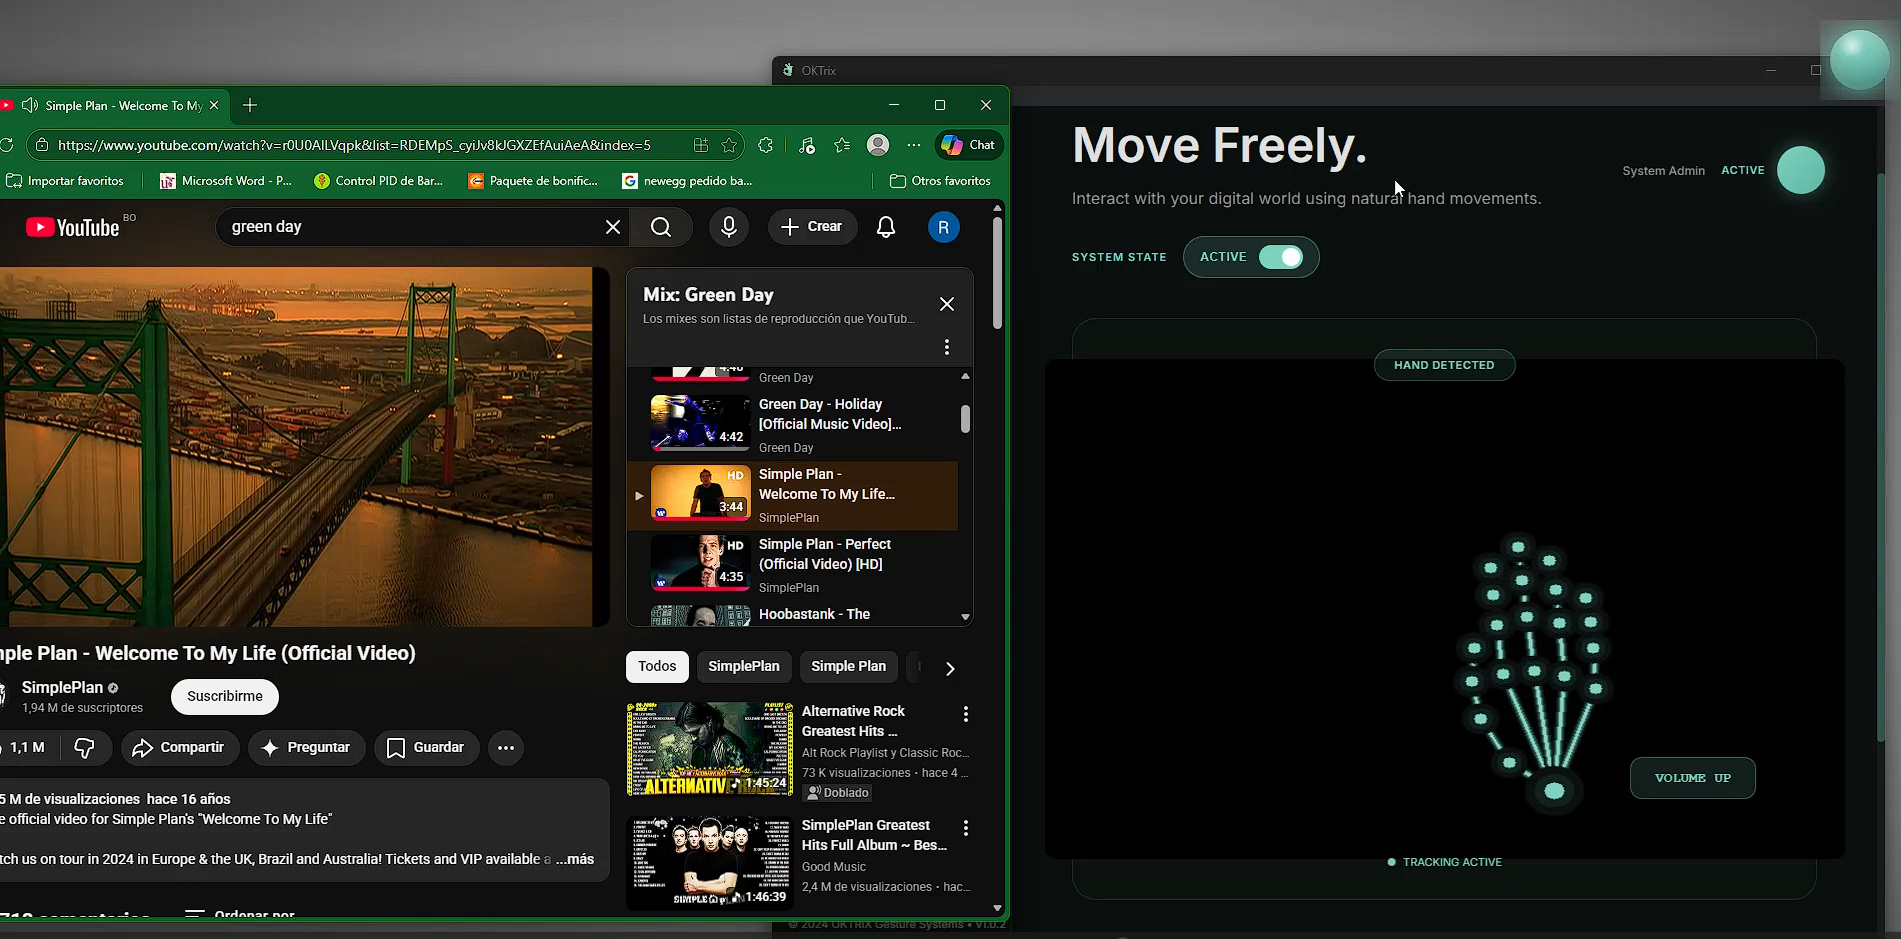Open the Paquete de bonific... bookmark

pyautogui.click(x=533, y=181)
